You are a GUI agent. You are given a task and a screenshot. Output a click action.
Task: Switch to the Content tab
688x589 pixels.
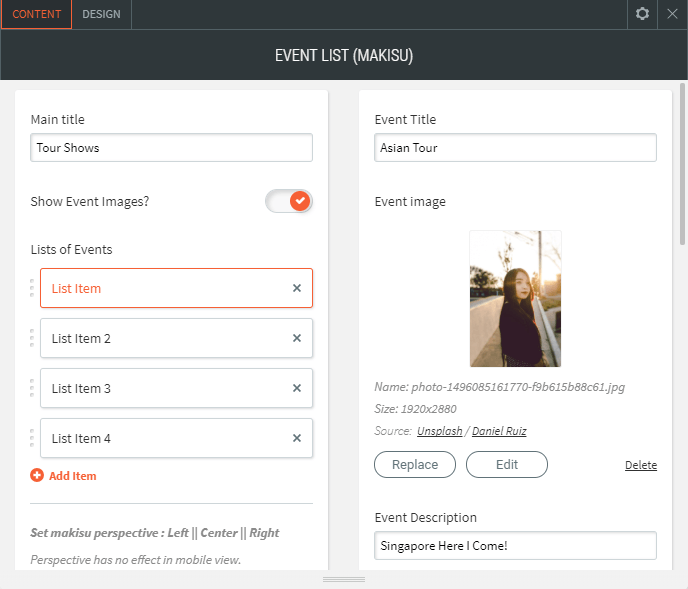[36, 14]
